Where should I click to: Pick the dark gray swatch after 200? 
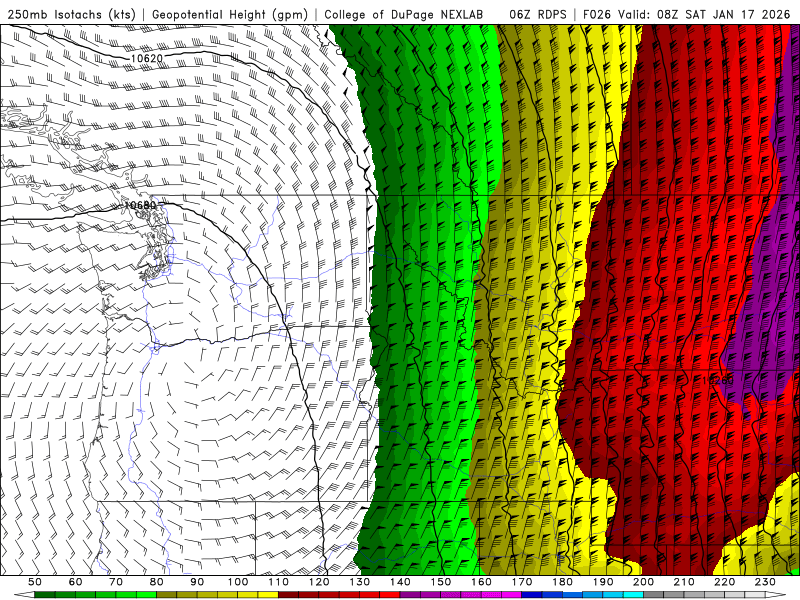point(654,595)
